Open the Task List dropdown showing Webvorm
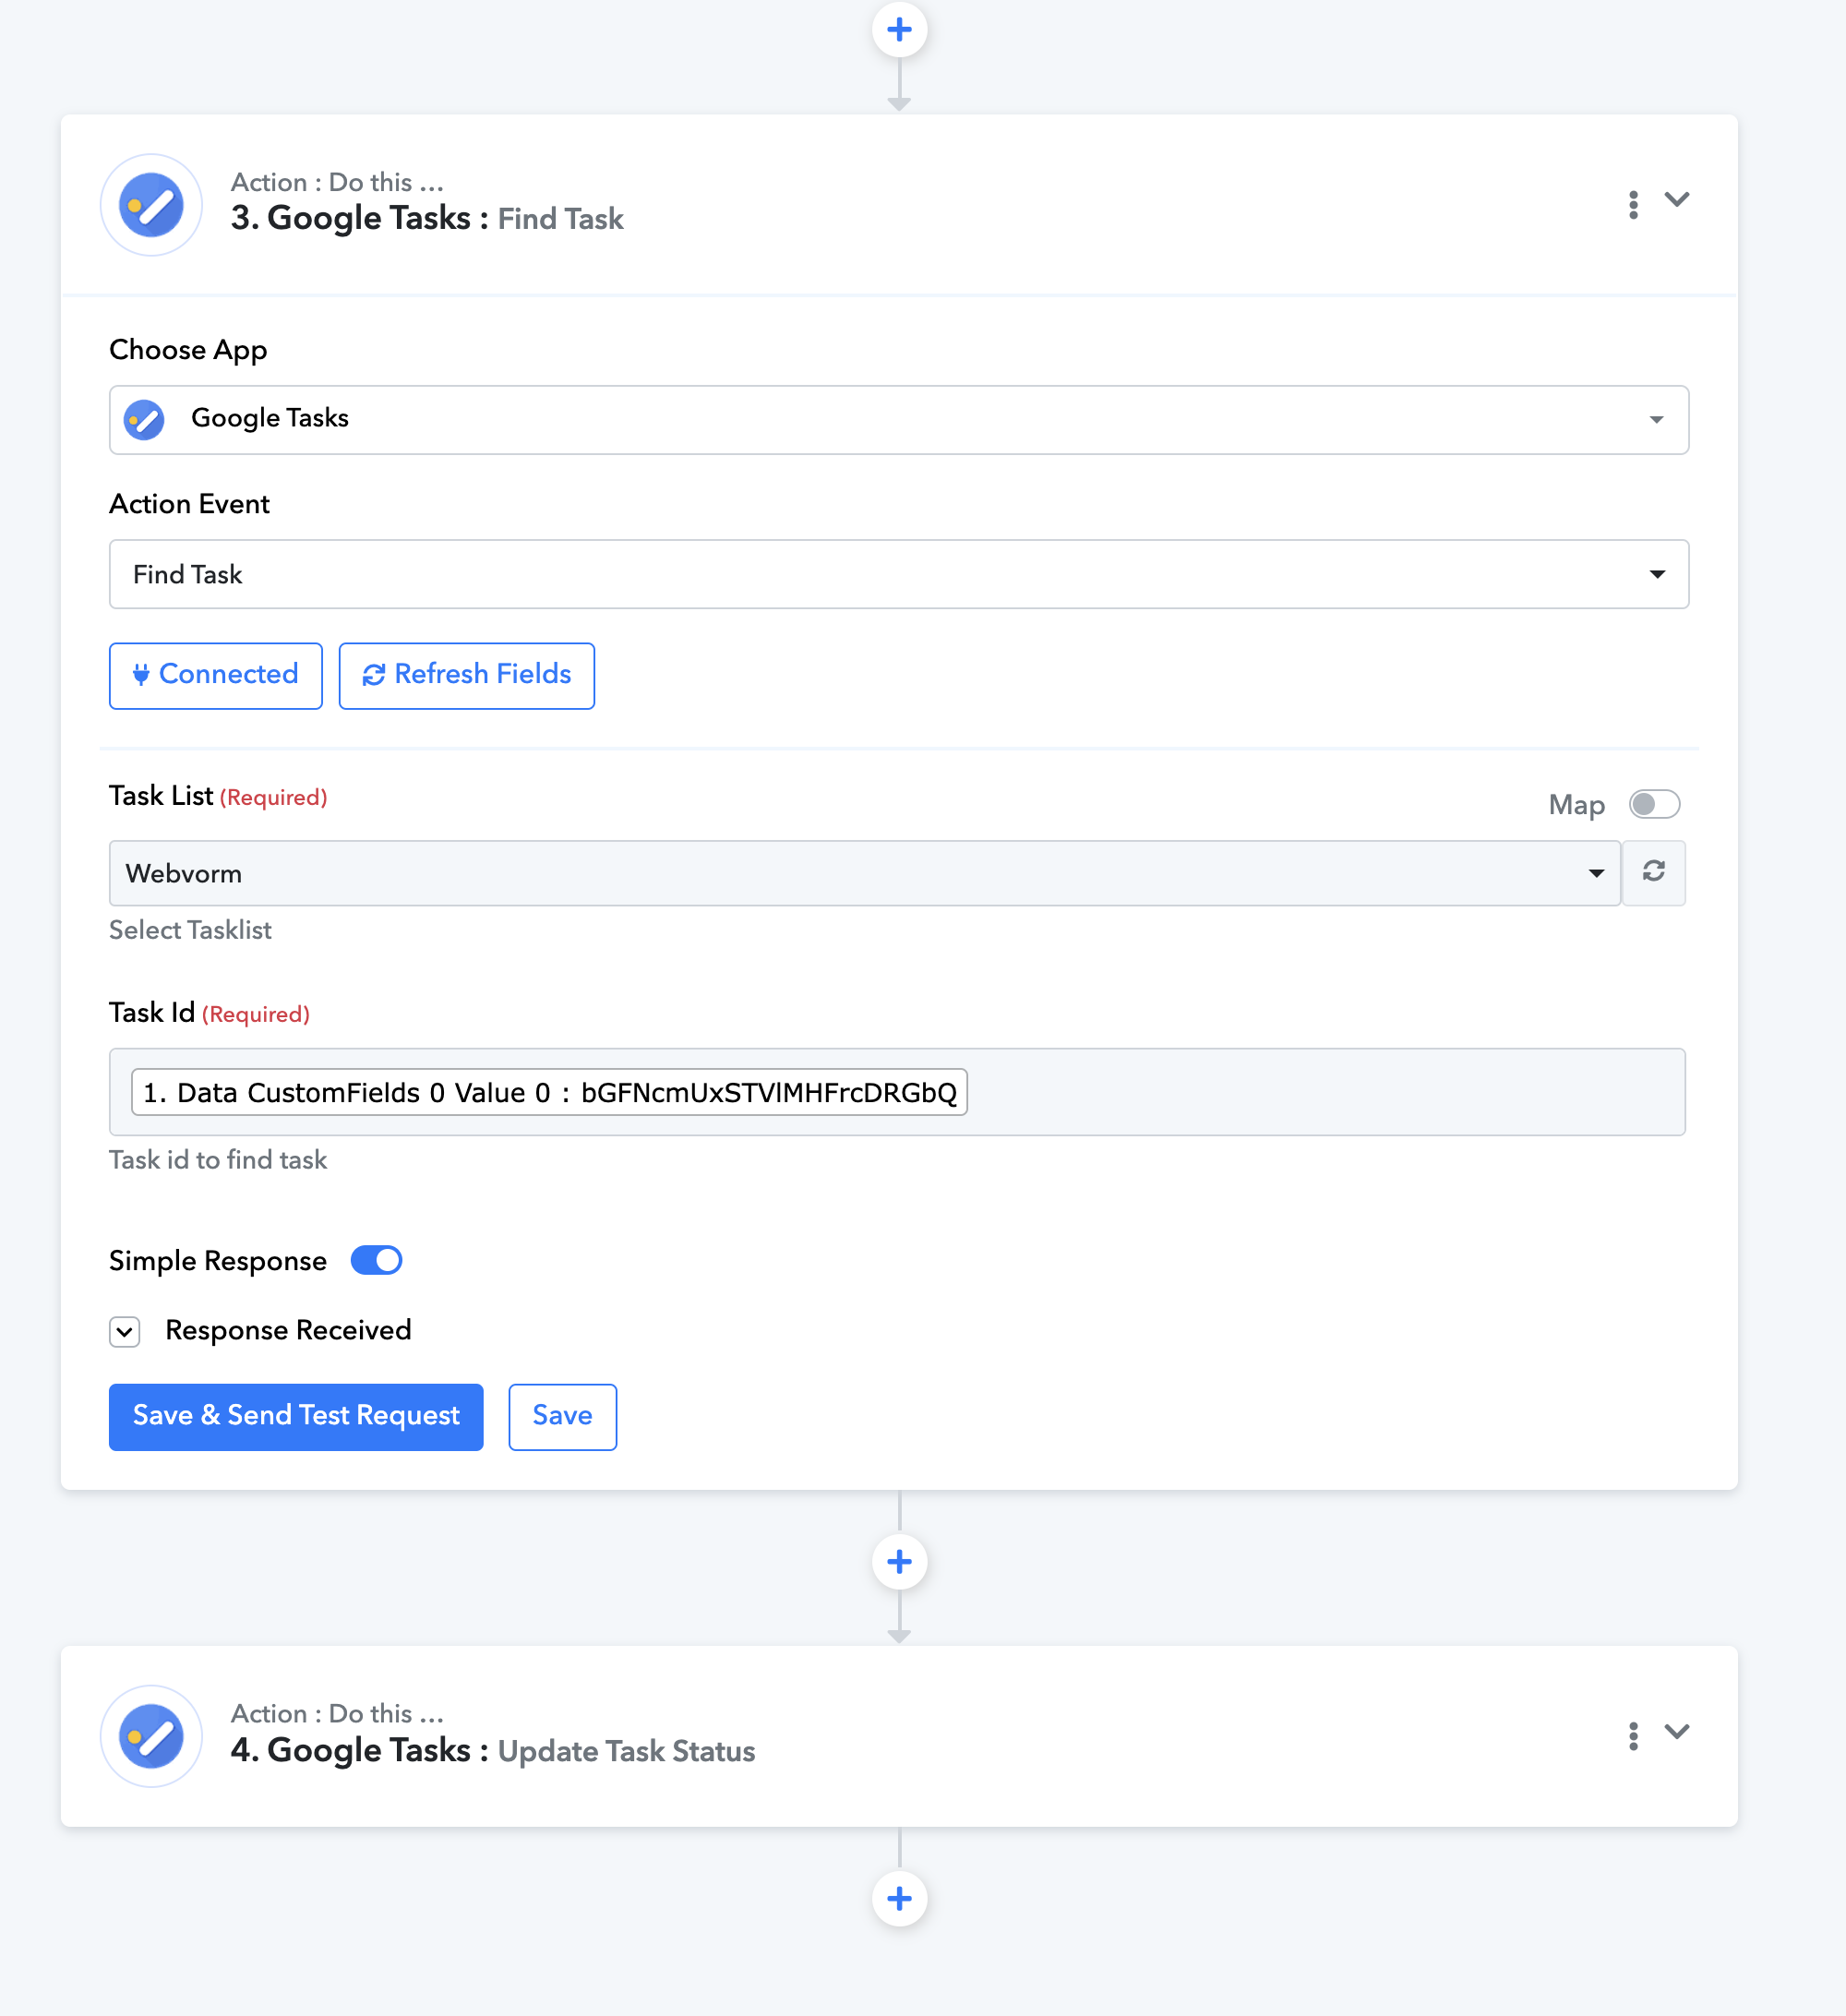This screenshot has height=2016, width=1846. [864, 873]
